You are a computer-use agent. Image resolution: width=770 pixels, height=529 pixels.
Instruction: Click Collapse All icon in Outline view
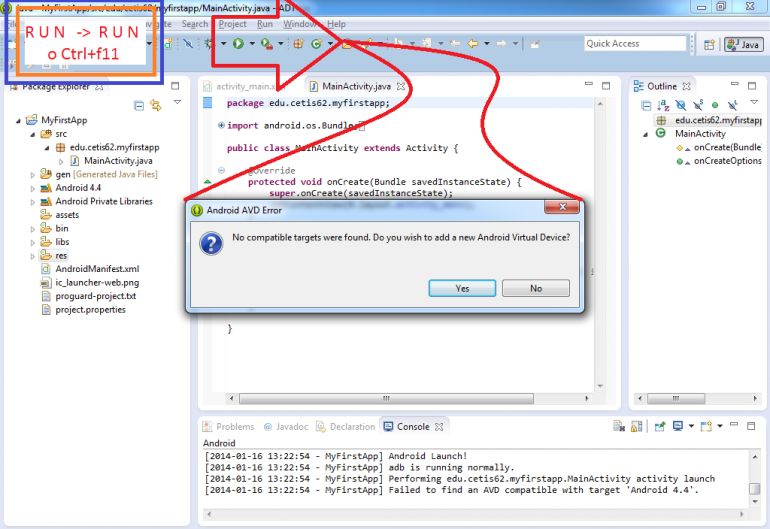tap(646, 105)
